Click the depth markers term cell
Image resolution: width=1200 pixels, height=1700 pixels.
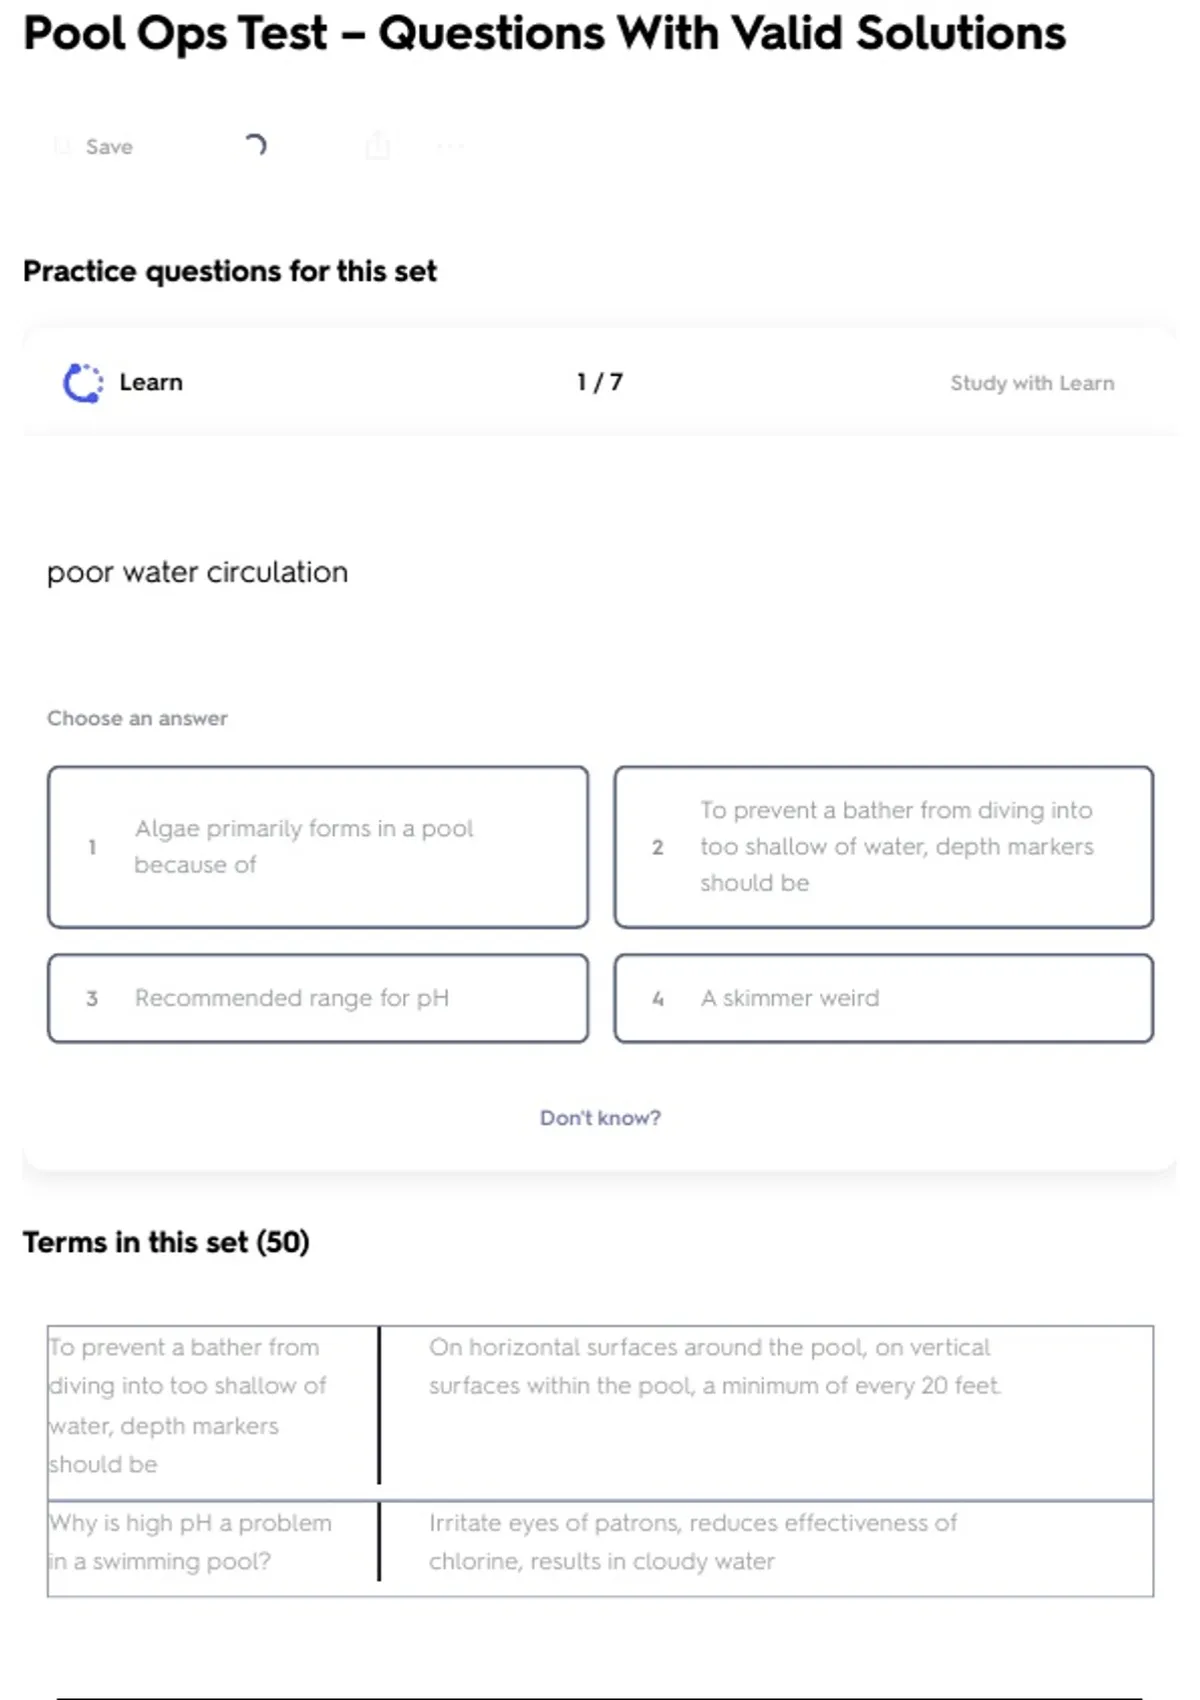click(x=200, y=1405)
